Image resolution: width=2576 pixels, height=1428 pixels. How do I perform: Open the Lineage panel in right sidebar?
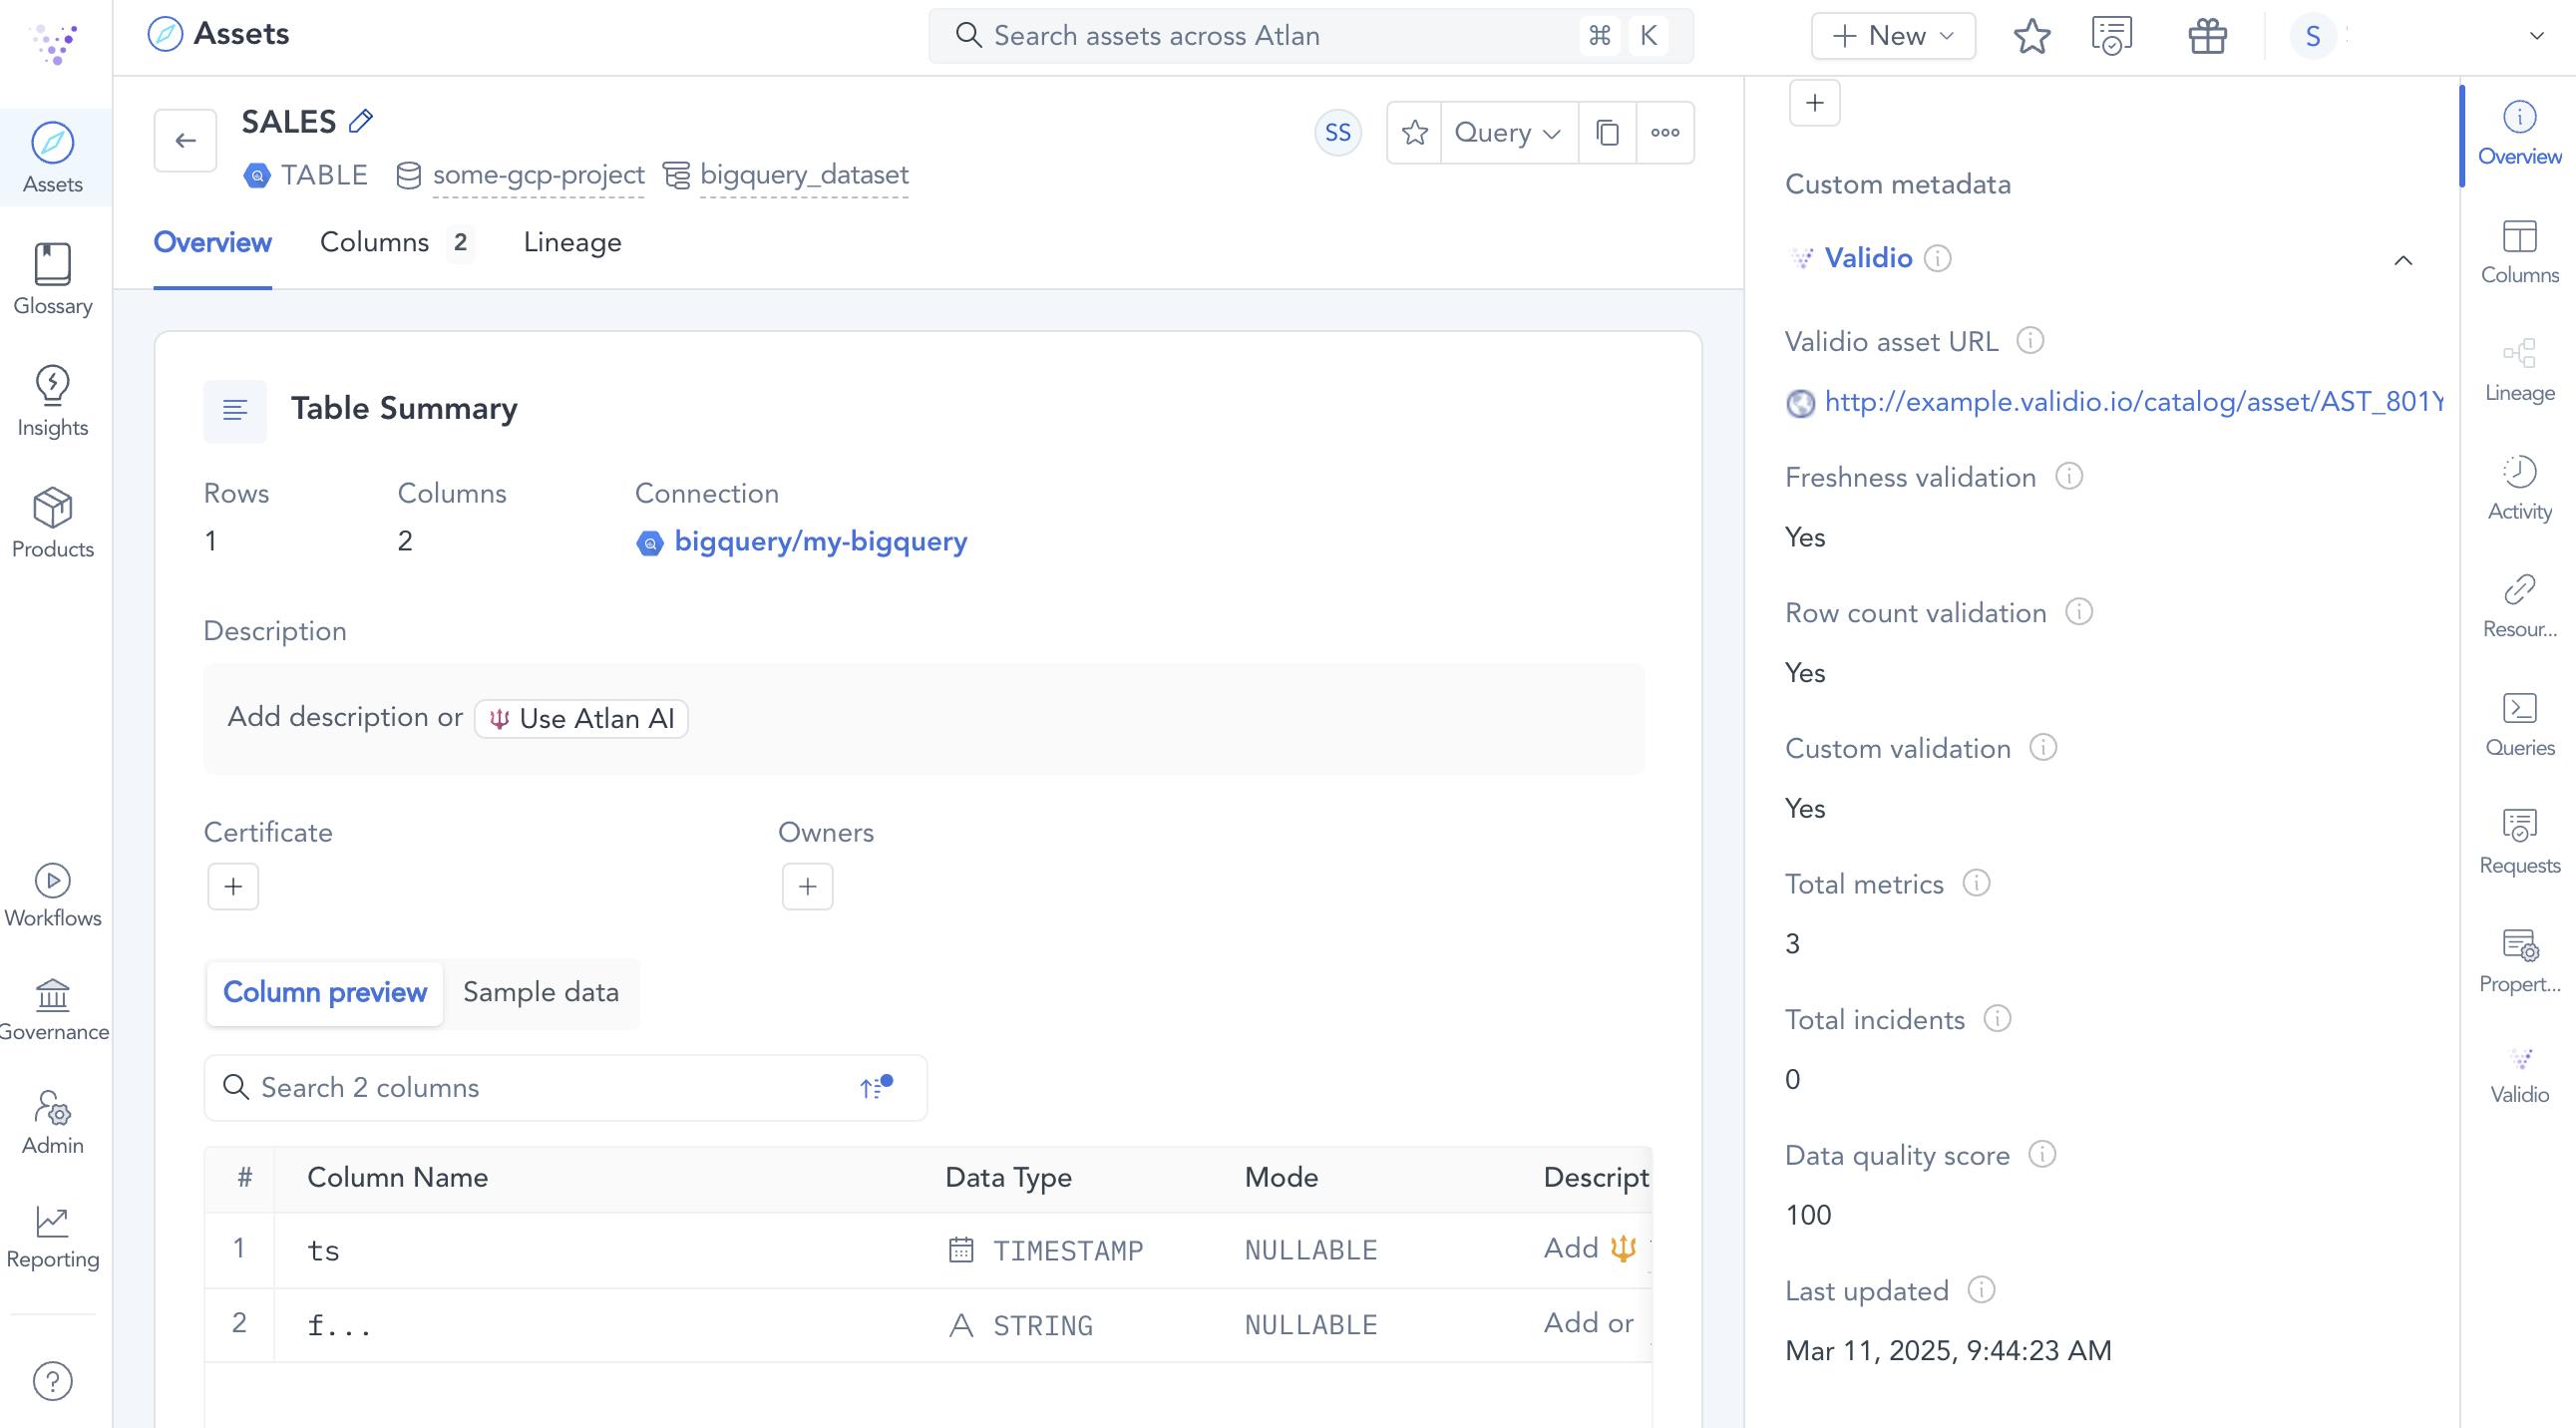point(2518,369)
